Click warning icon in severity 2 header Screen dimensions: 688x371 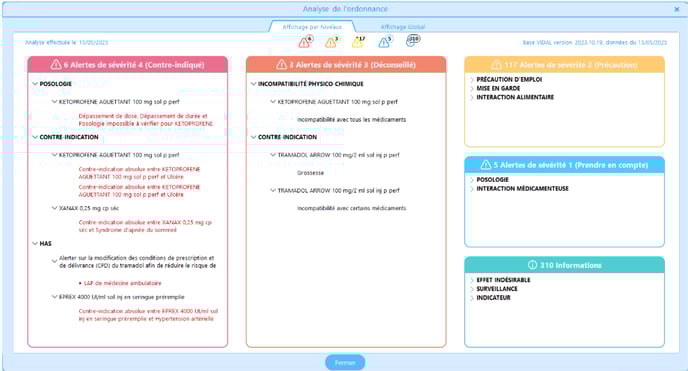click(497, 65)
